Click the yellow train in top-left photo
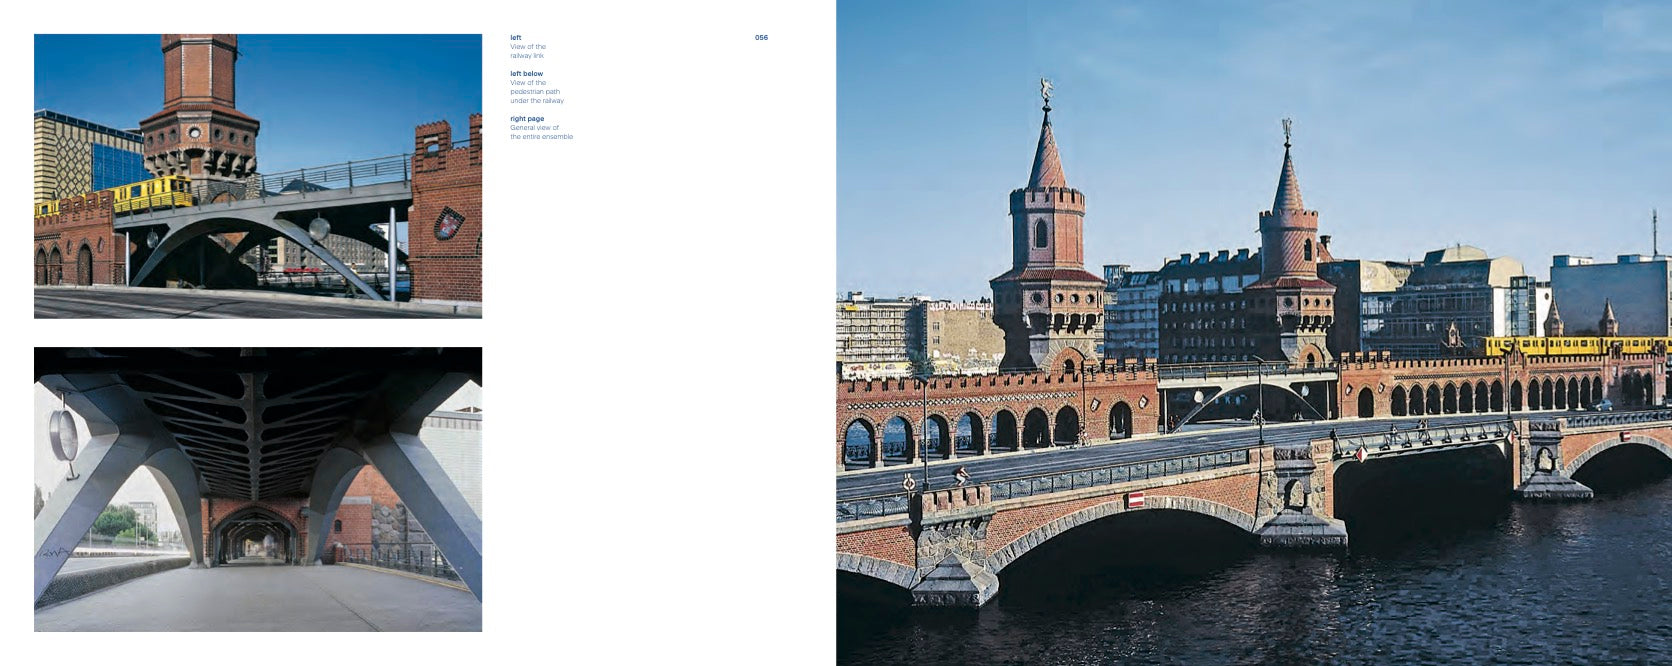 (x=150, y=196)
